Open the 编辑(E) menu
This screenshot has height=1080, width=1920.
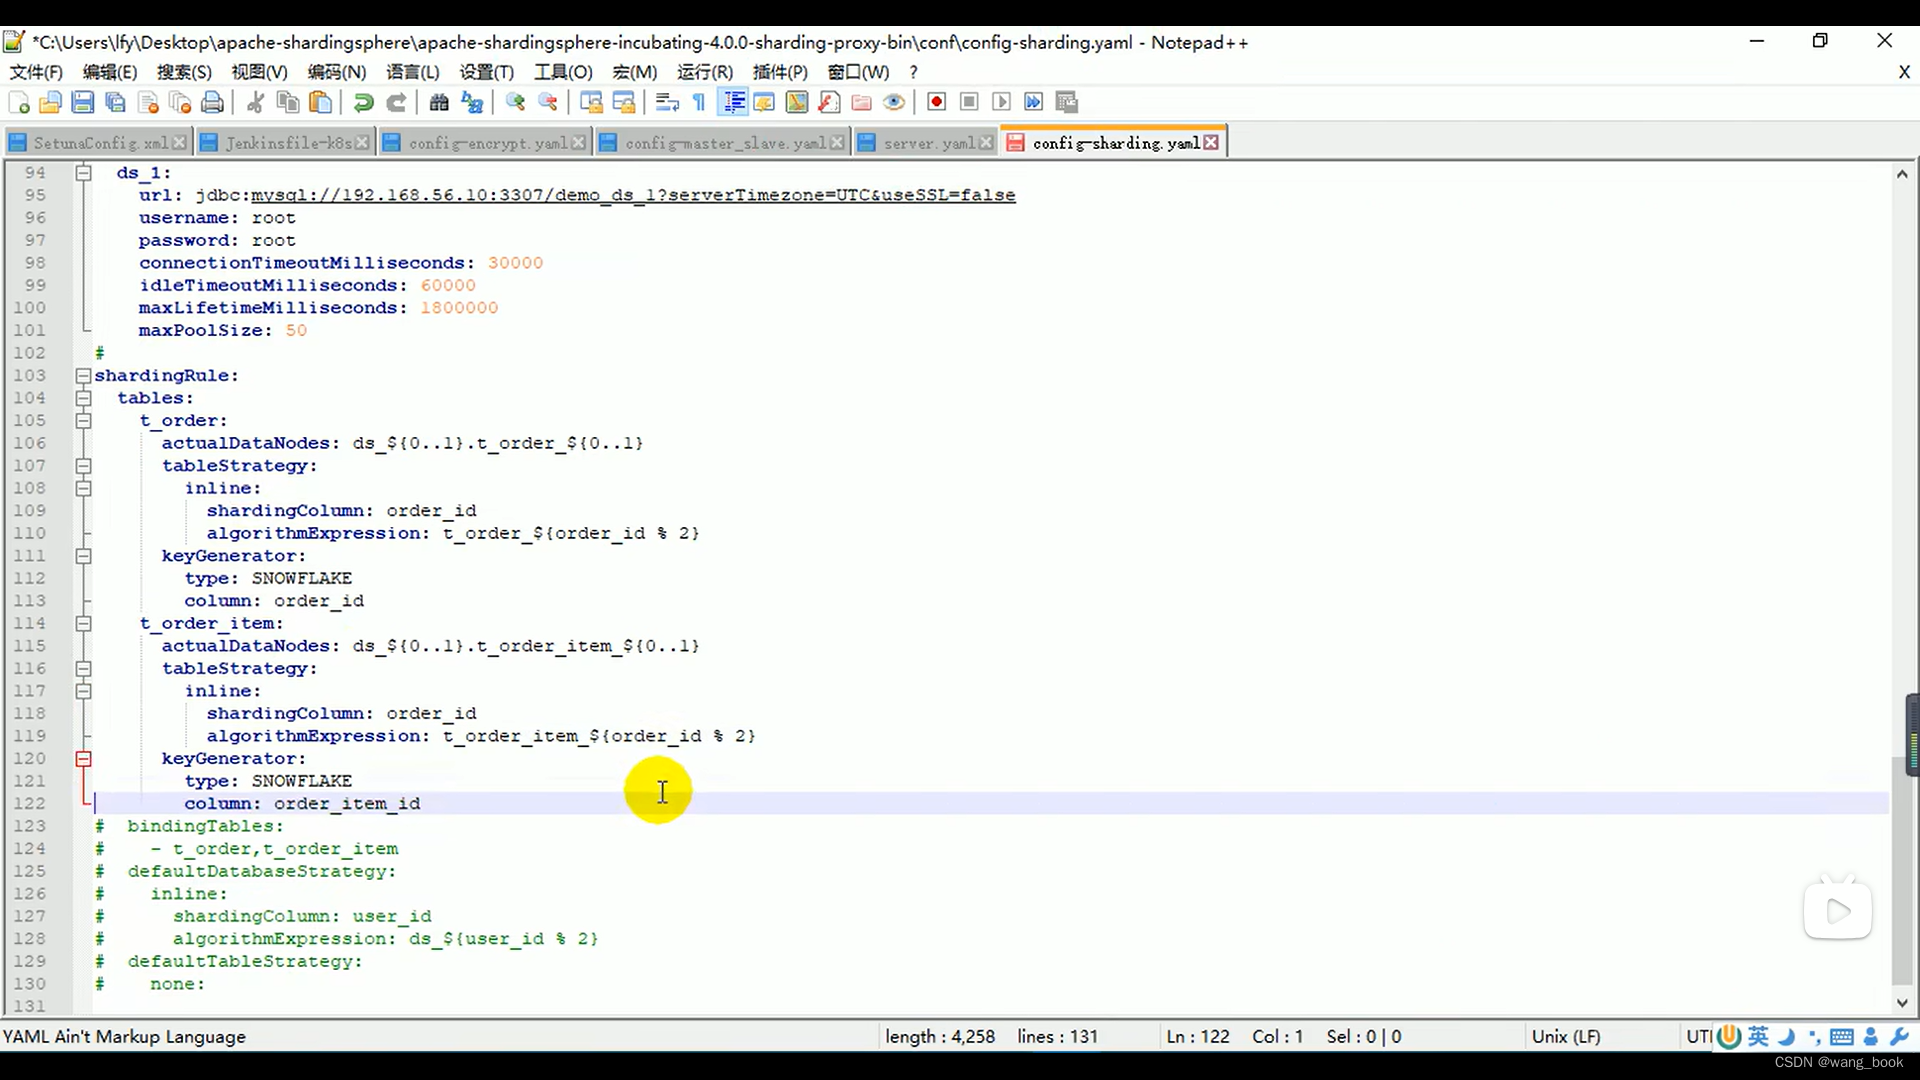(110, 72)
